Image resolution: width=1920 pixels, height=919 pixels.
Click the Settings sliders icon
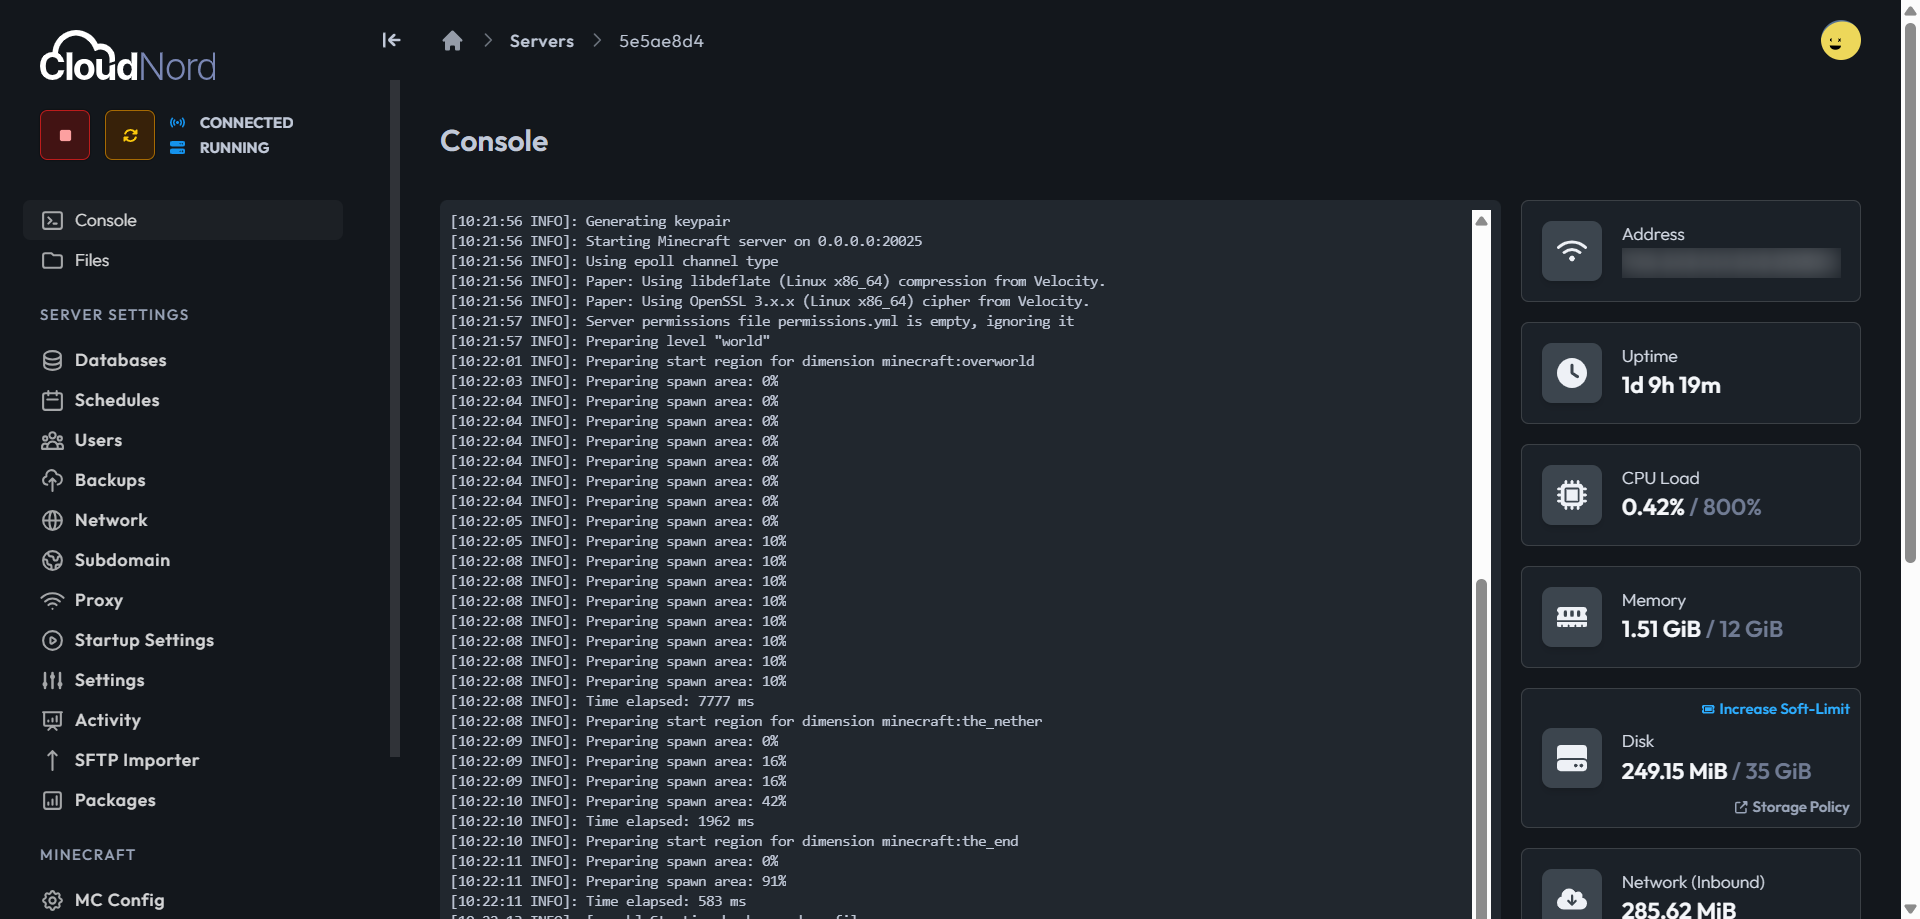[53, 680]
